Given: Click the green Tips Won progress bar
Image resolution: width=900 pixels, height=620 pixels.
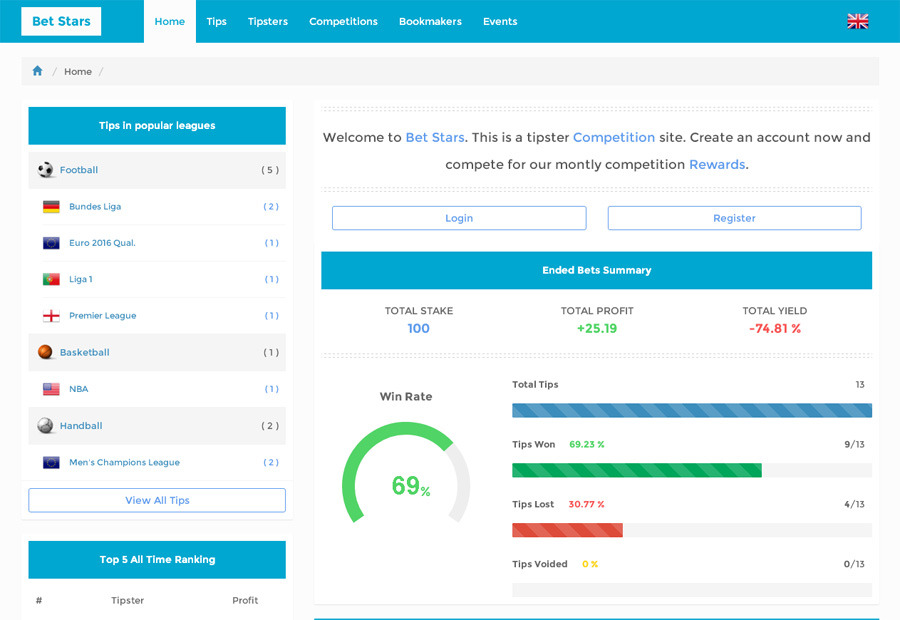Looking at the screenshot, I should point(637,470).
